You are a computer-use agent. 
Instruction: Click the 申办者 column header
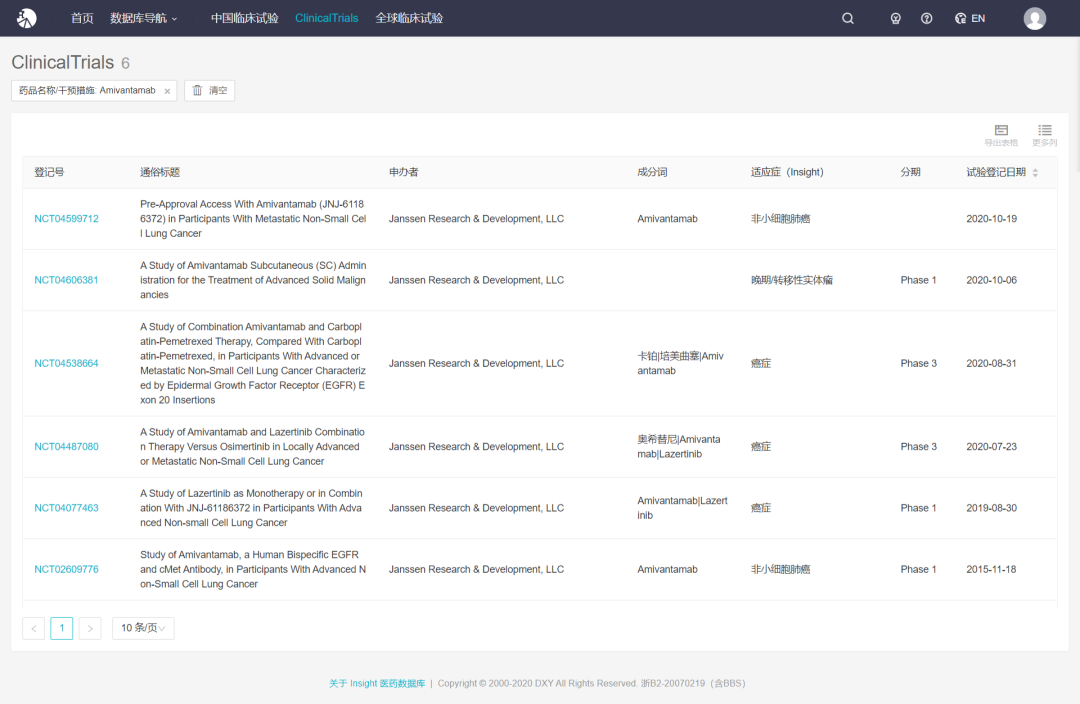[404, 172]
